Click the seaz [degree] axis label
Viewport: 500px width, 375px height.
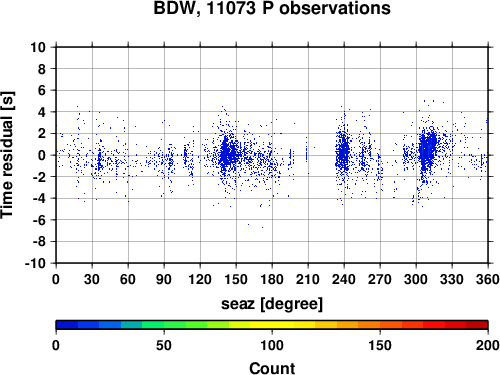[x=272, y=304]
